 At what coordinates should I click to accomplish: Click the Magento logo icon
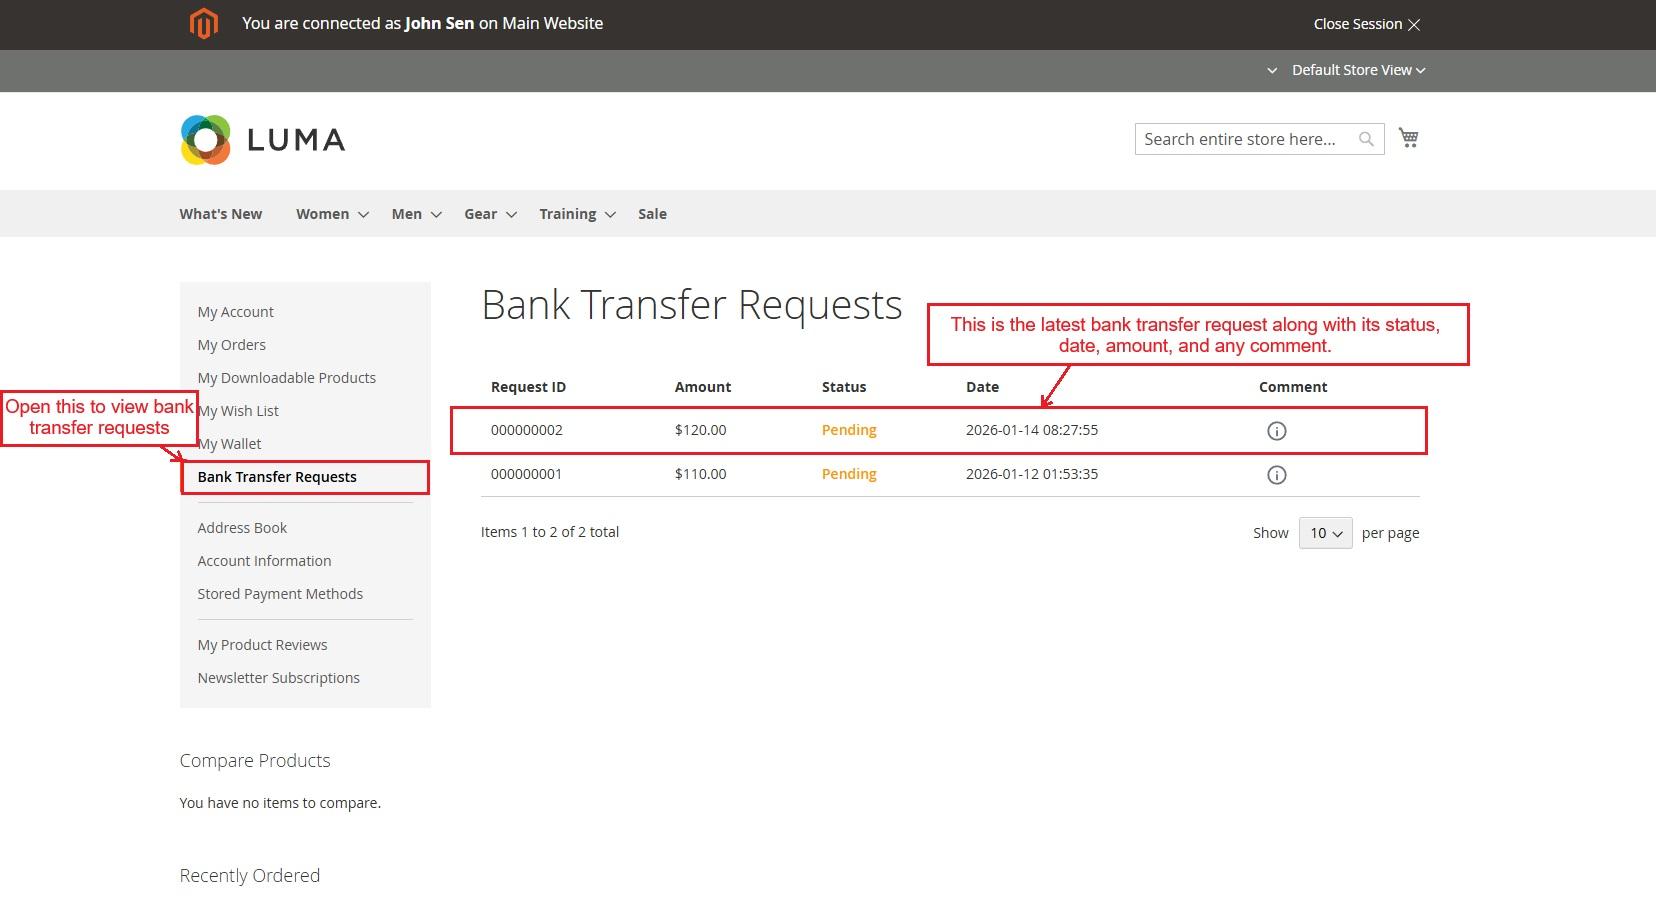(x=204, y=24)
